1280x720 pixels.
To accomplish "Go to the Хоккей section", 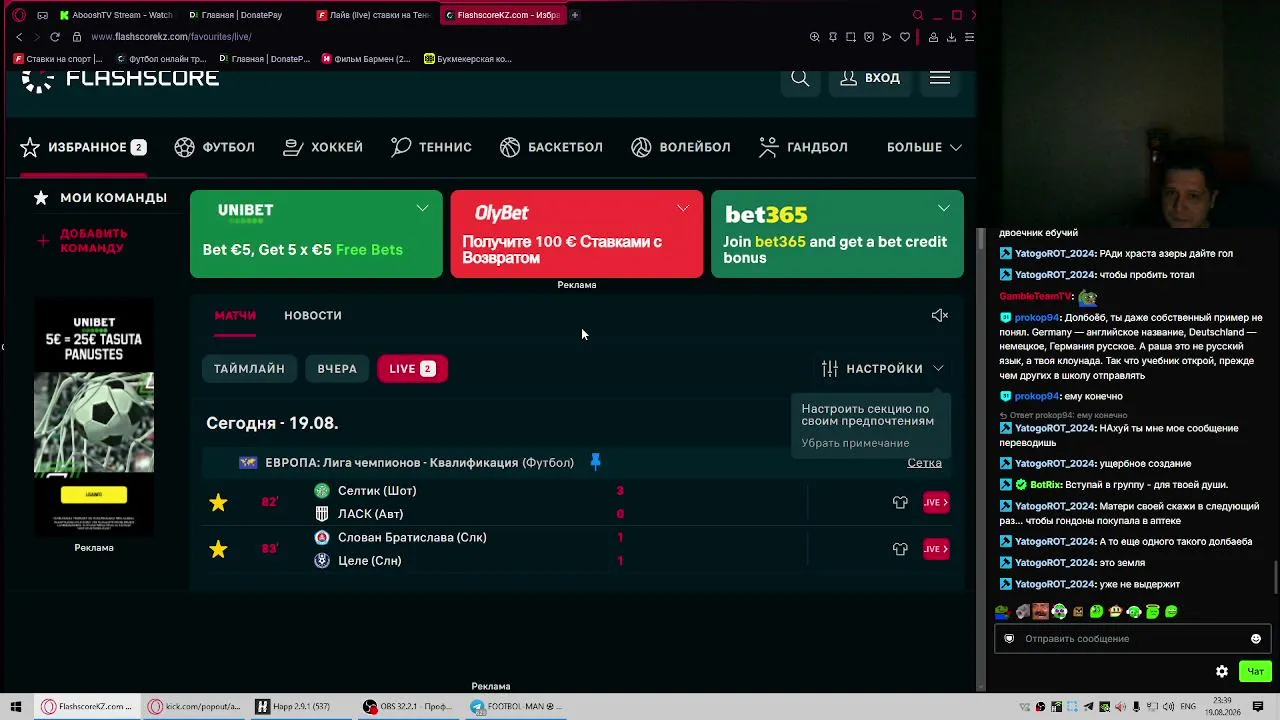I will coord(322,147).
